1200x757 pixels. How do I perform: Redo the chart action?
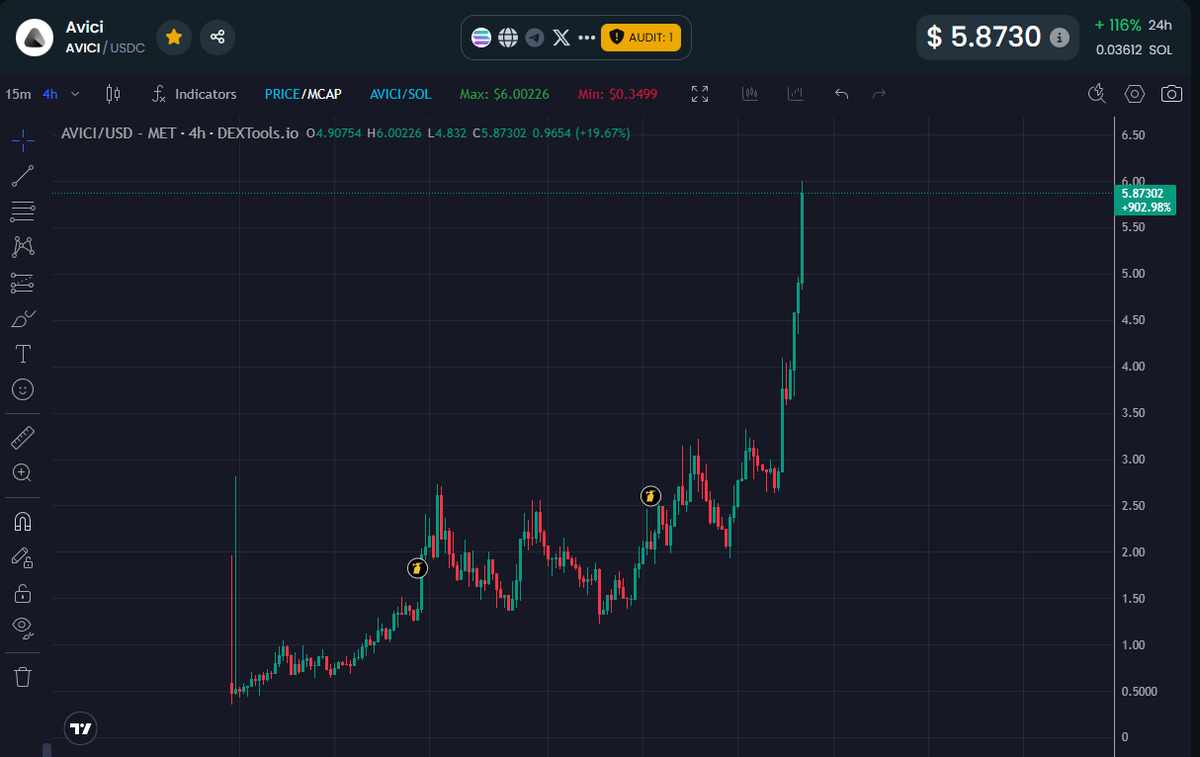(x=880, y=94)
